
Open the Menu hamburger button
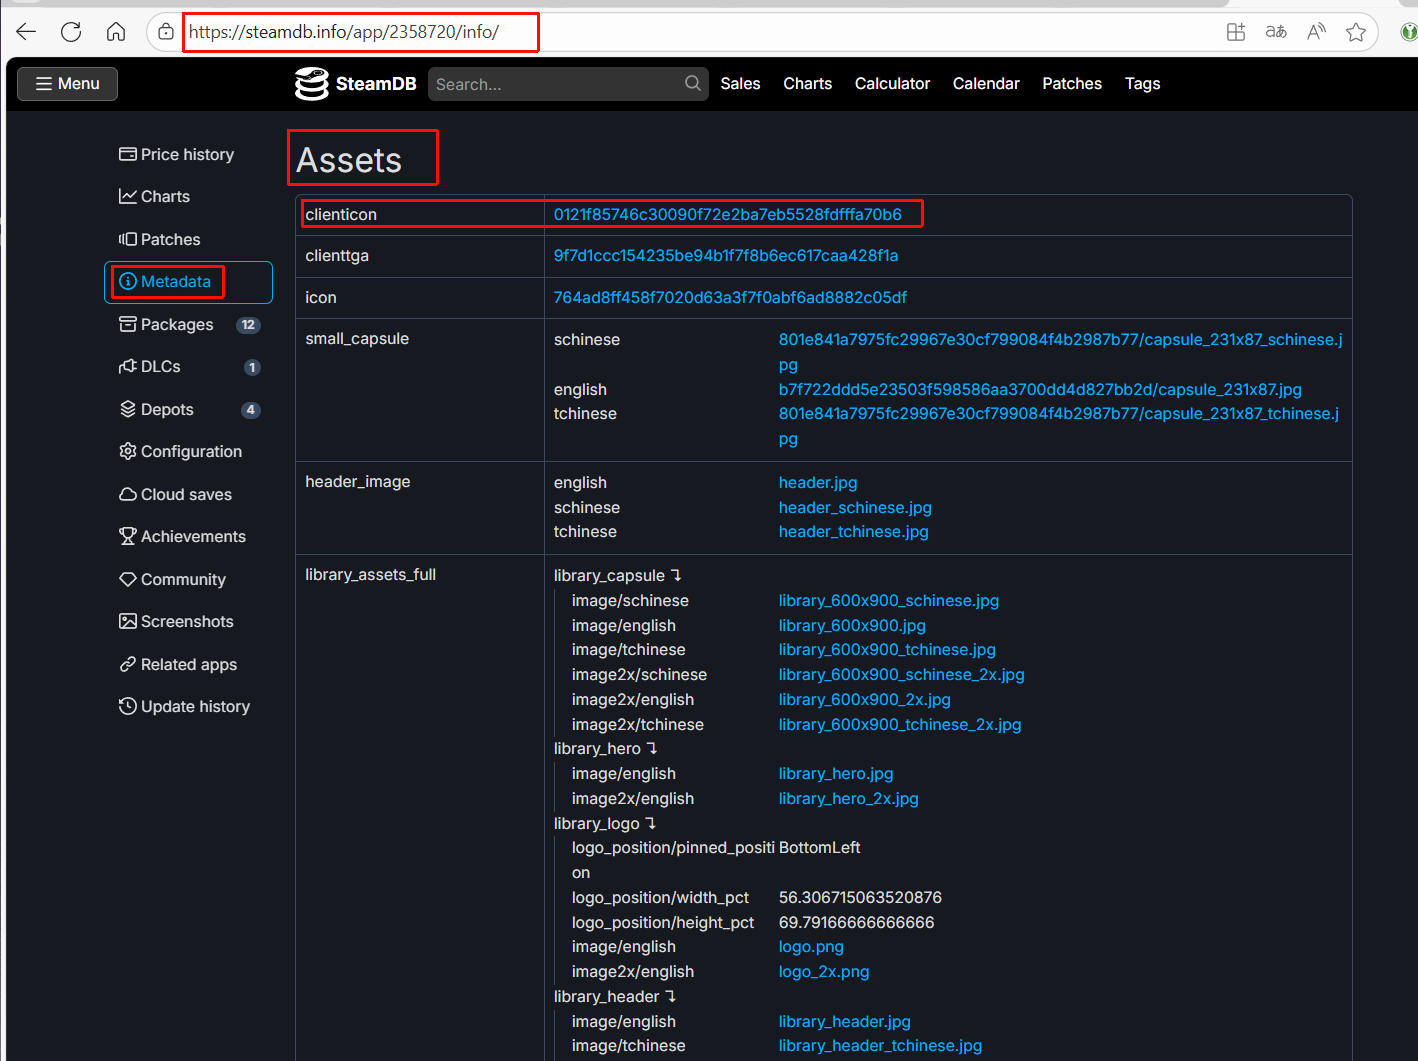point(67,84)
